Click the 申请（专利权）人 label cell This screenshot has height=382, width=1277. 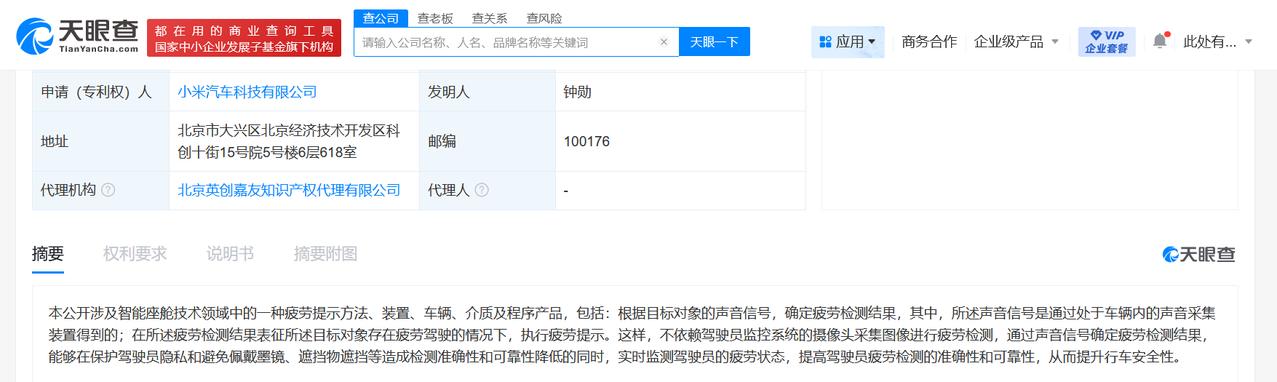click(101, 92)
